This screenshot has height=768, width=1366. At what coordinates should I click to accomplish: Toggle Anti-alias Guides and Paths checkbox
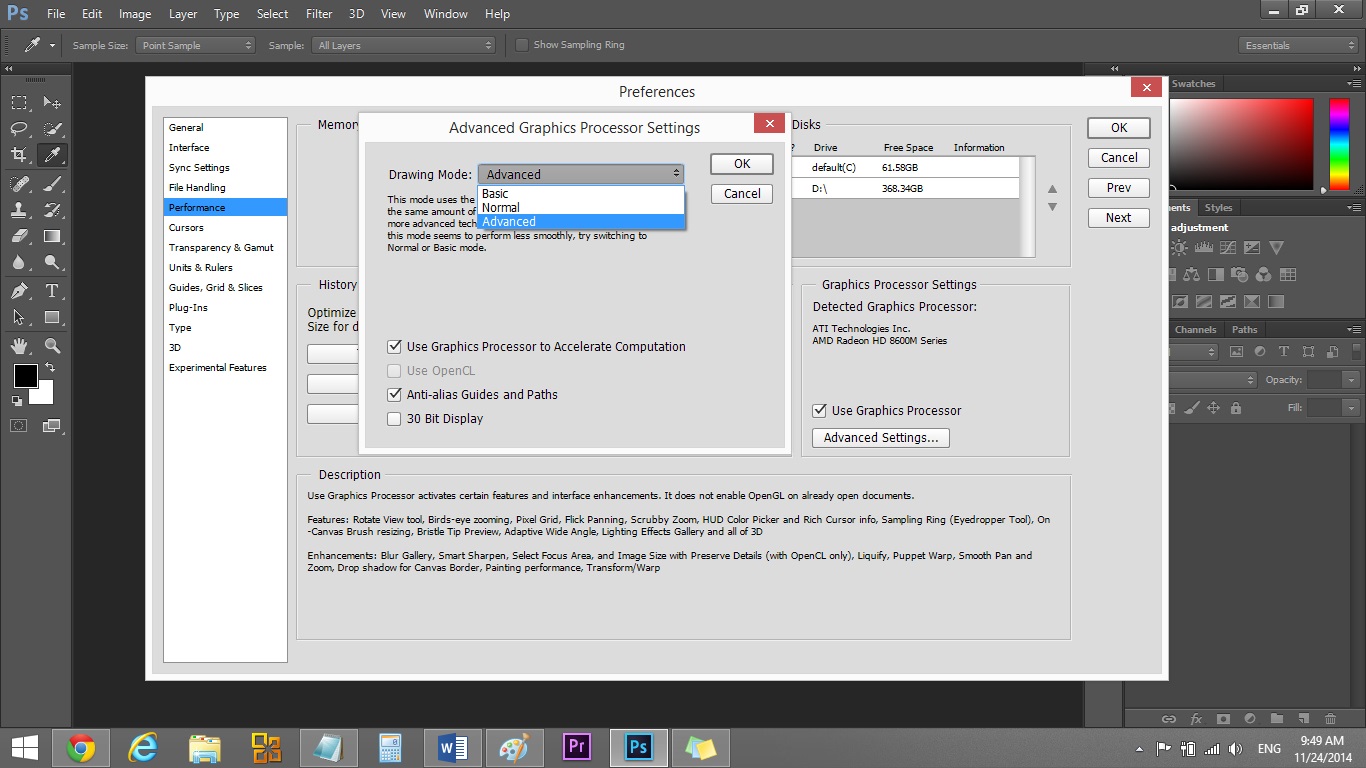[x=473, y=395]
